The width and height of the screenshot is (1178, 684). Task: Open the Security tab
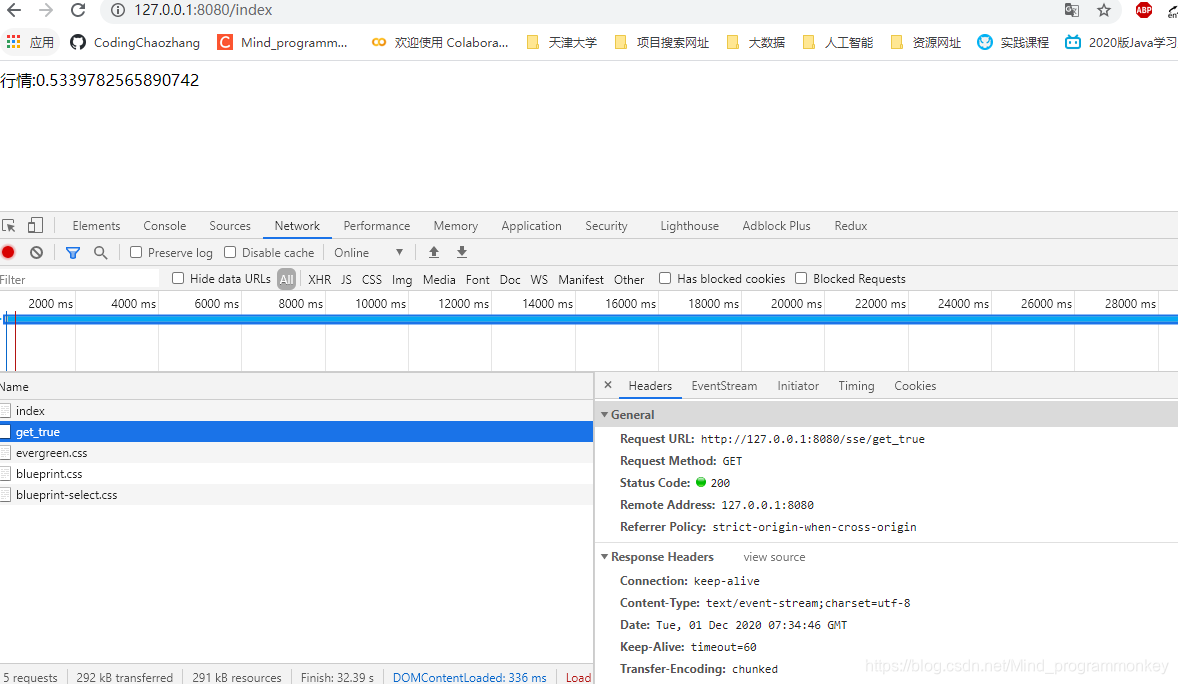pyautogui.click(x=606, y=225)
